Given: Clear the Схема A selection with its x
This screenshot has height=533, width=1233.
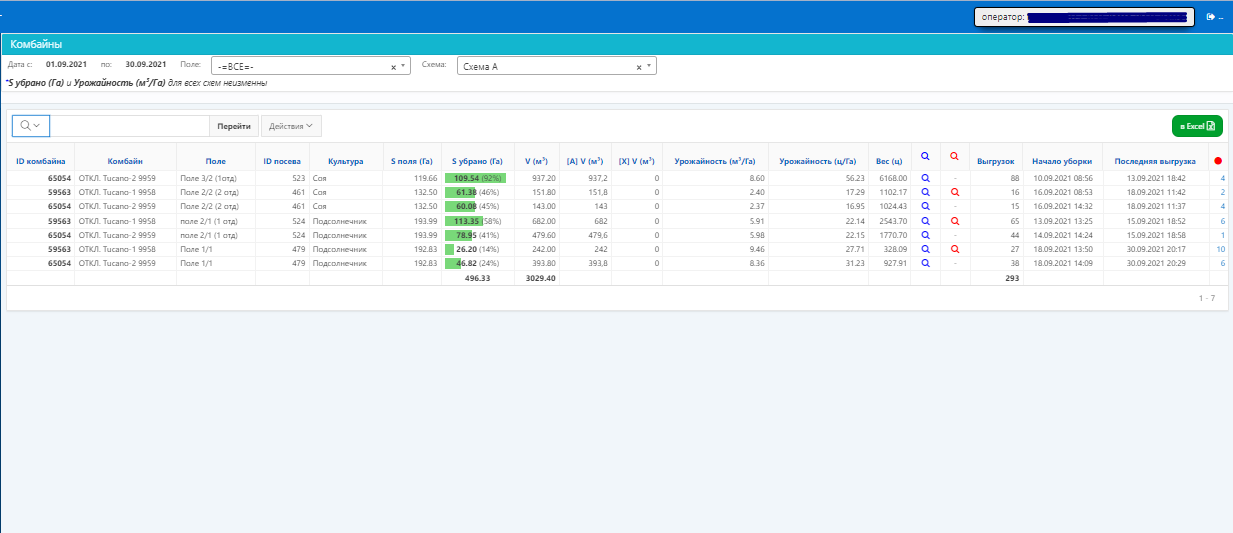Looking at the screenshot, I should 639,66.
